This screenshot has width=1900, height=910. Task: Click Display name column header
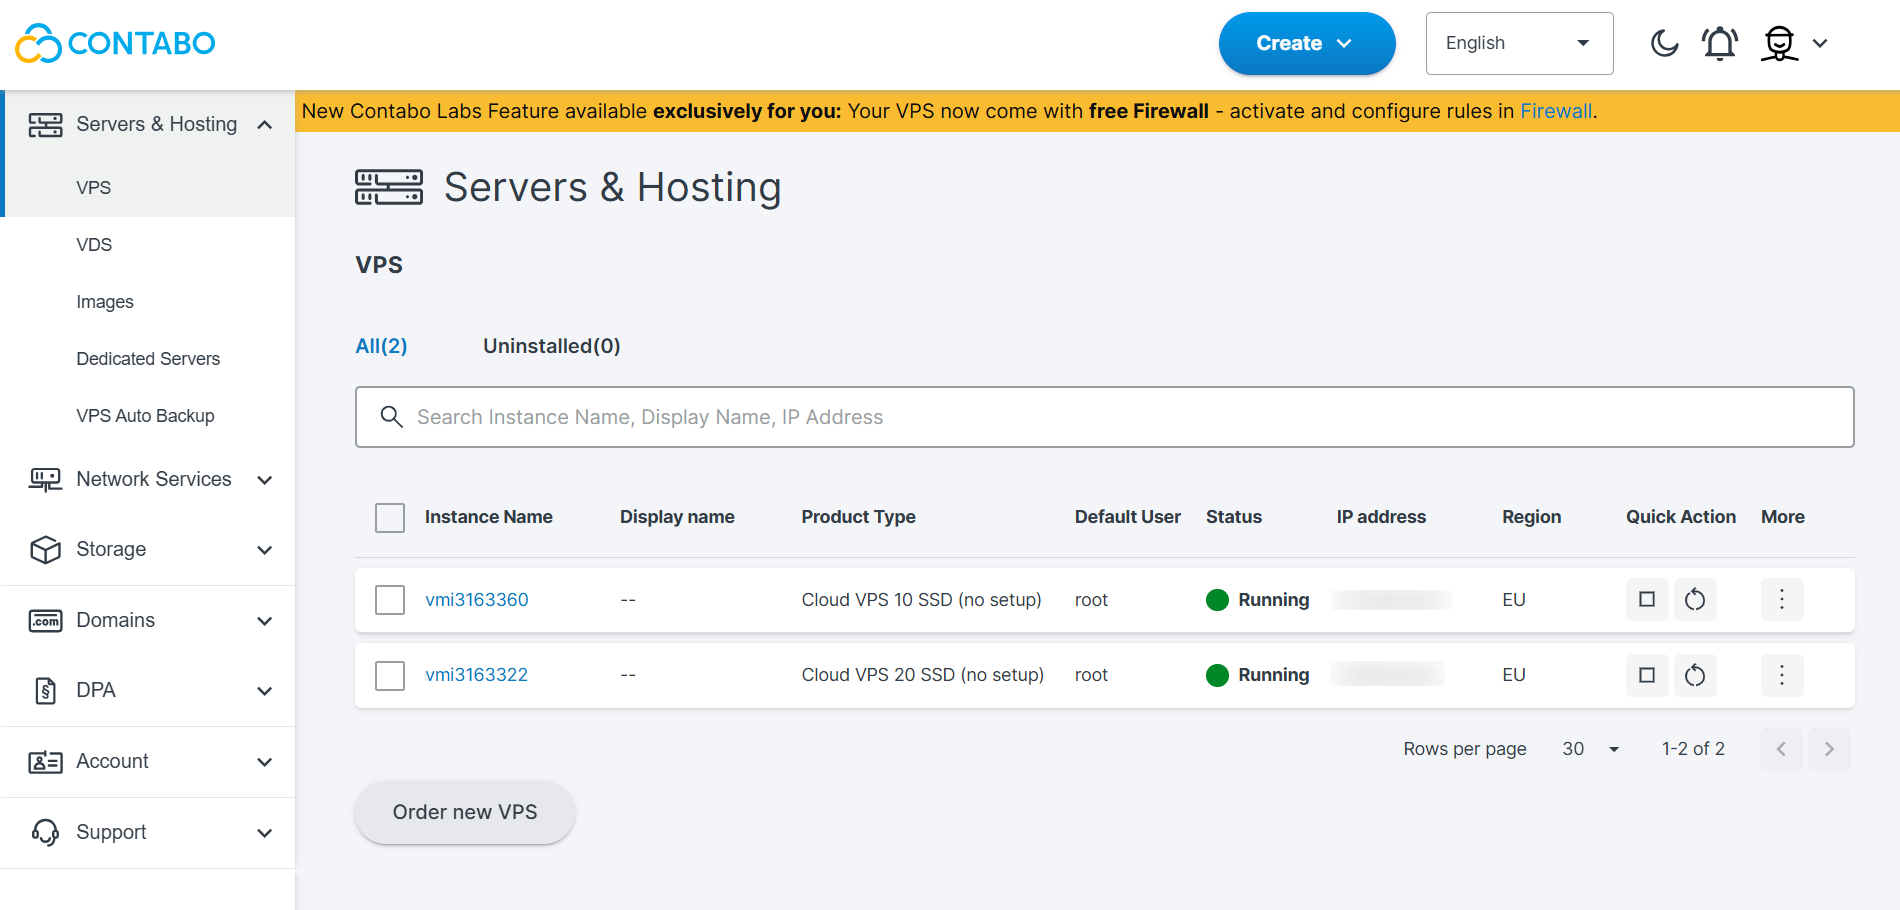click(677, 517)
